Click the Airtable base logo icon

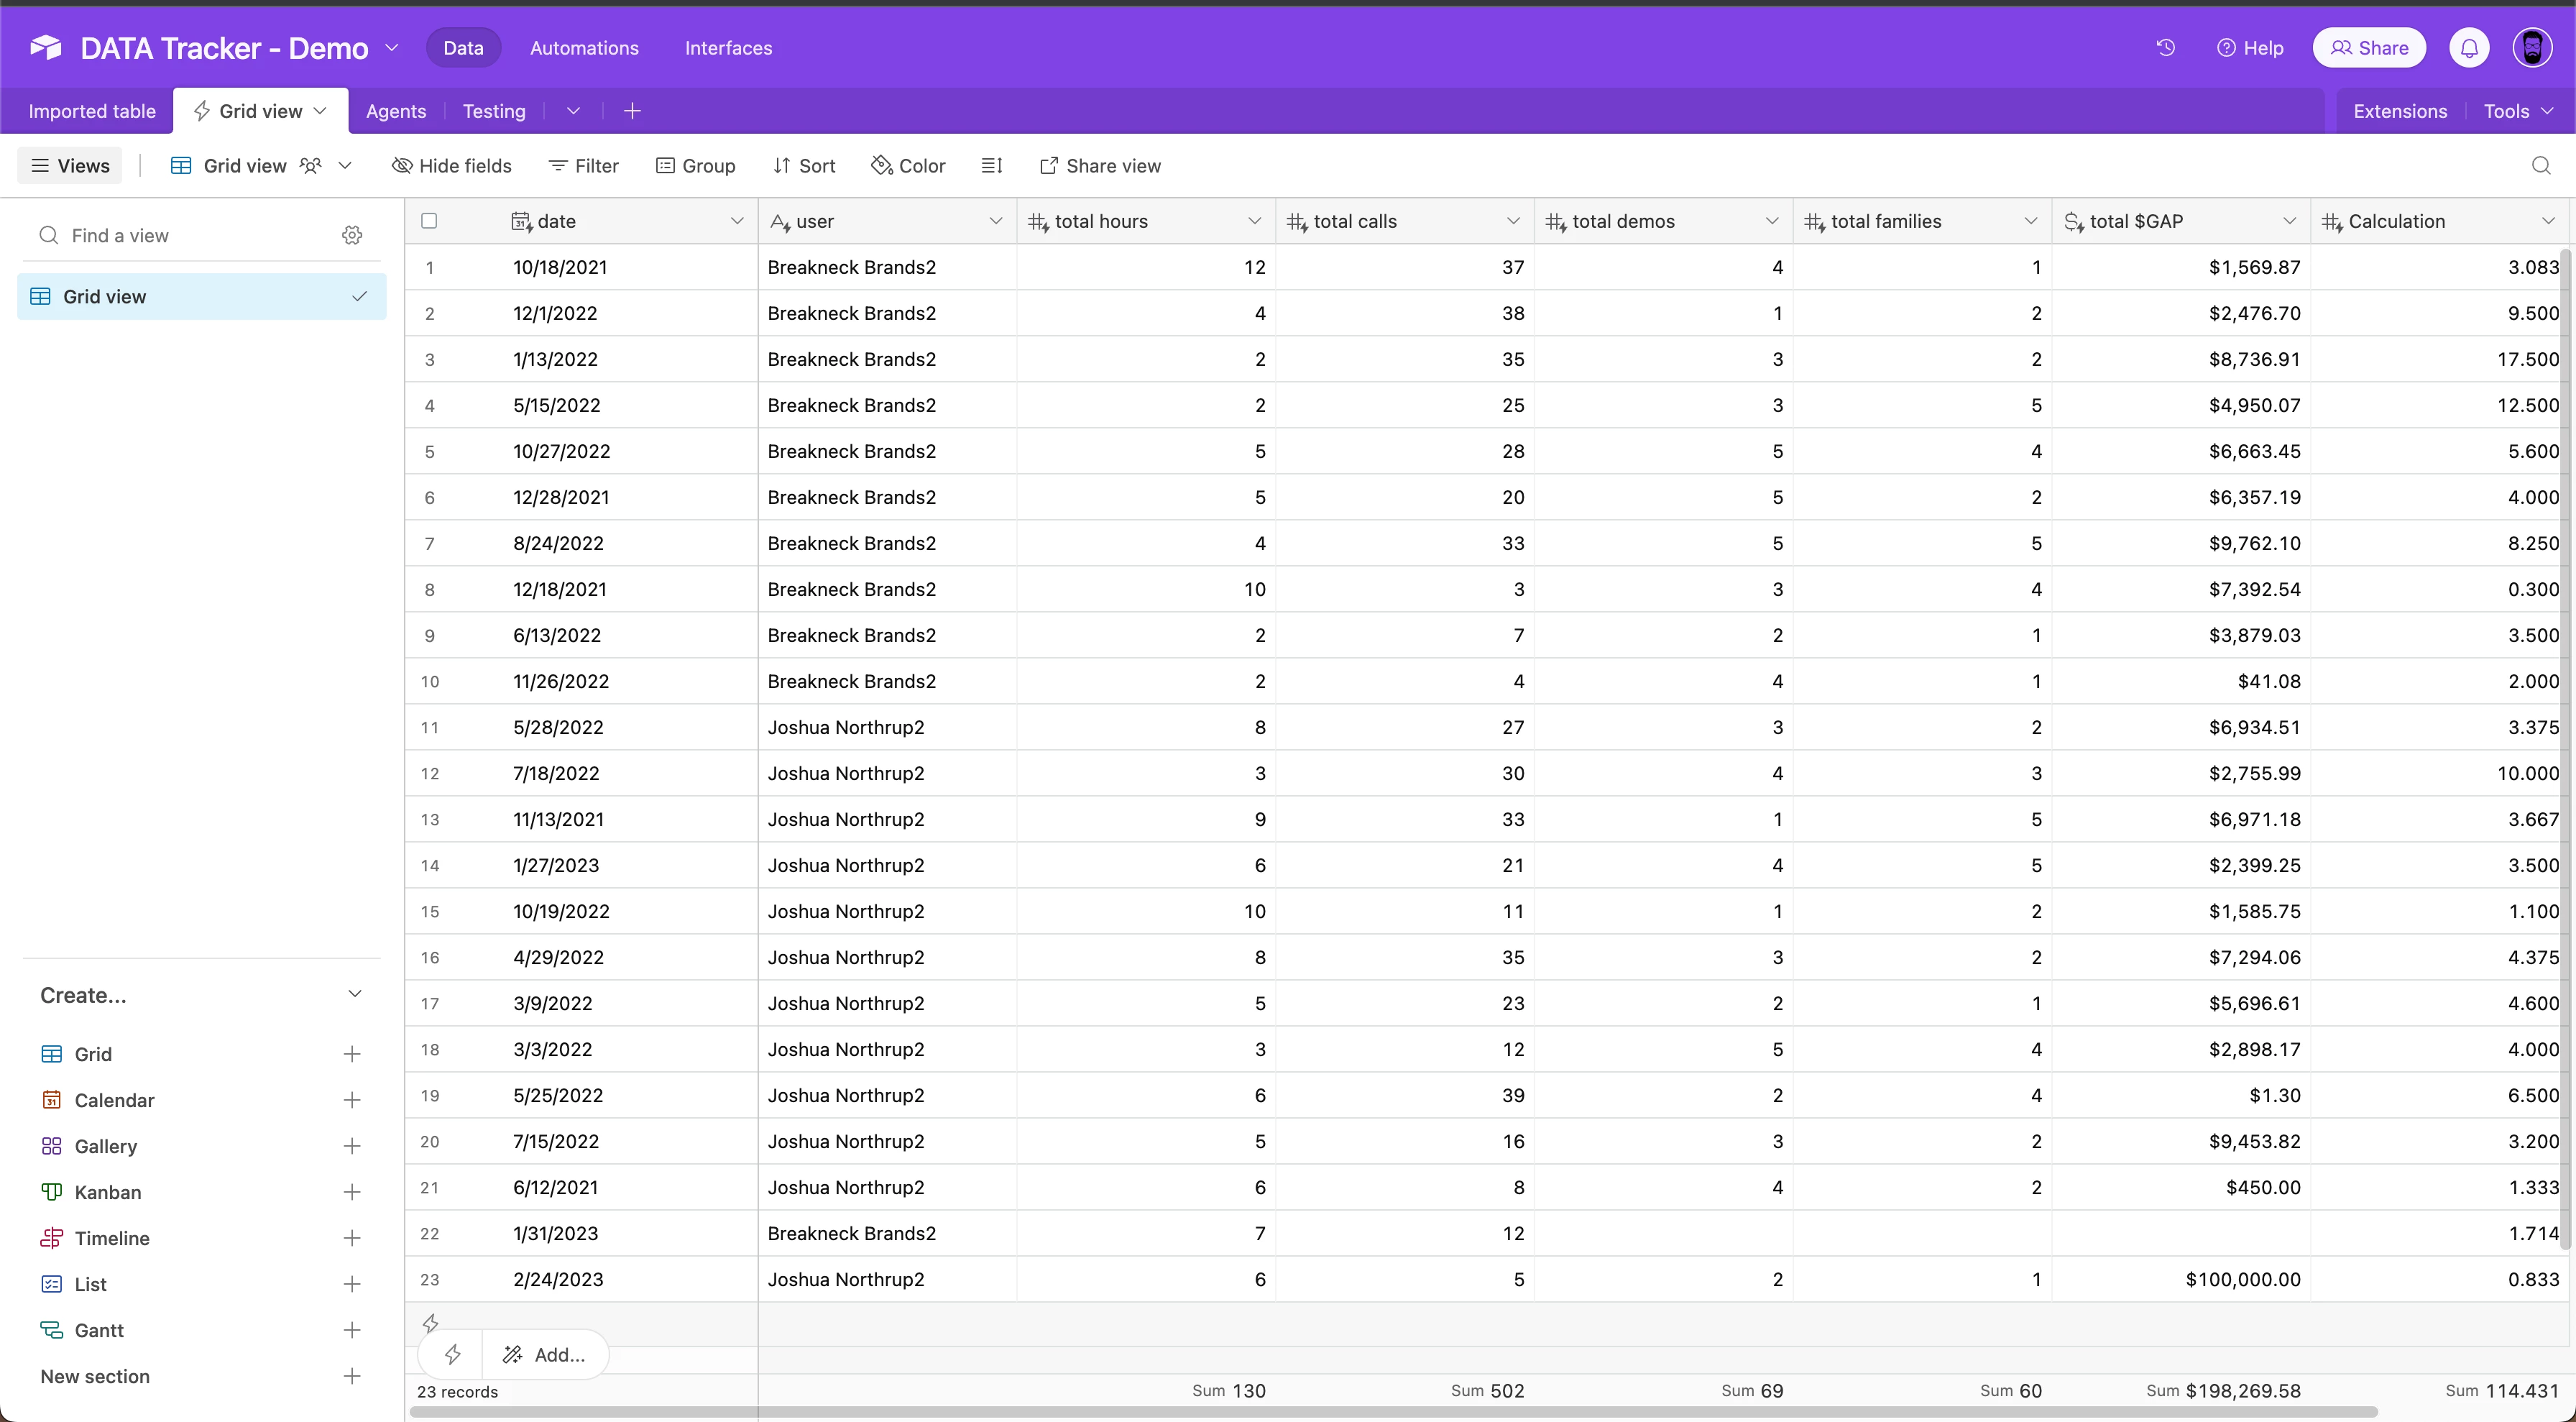tap(46, 47)
